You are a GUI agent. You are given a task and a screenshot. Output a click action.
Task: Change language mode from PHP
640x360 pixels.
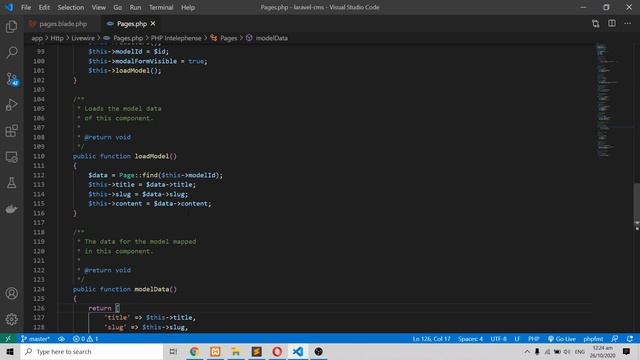533,339
